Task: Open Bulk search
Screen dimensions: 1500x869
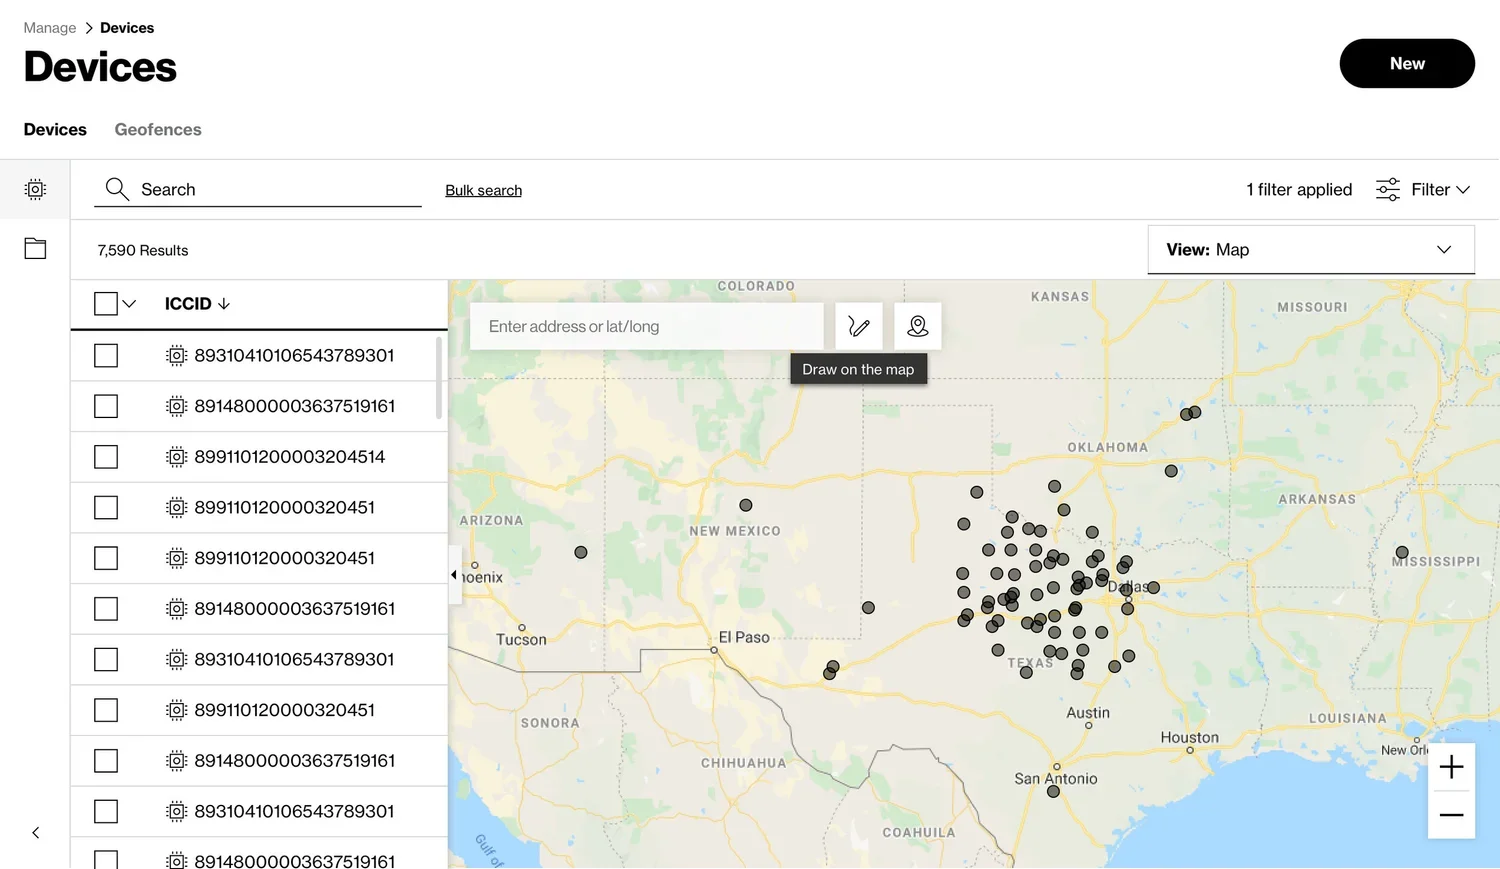Action: tap(483, 190)
